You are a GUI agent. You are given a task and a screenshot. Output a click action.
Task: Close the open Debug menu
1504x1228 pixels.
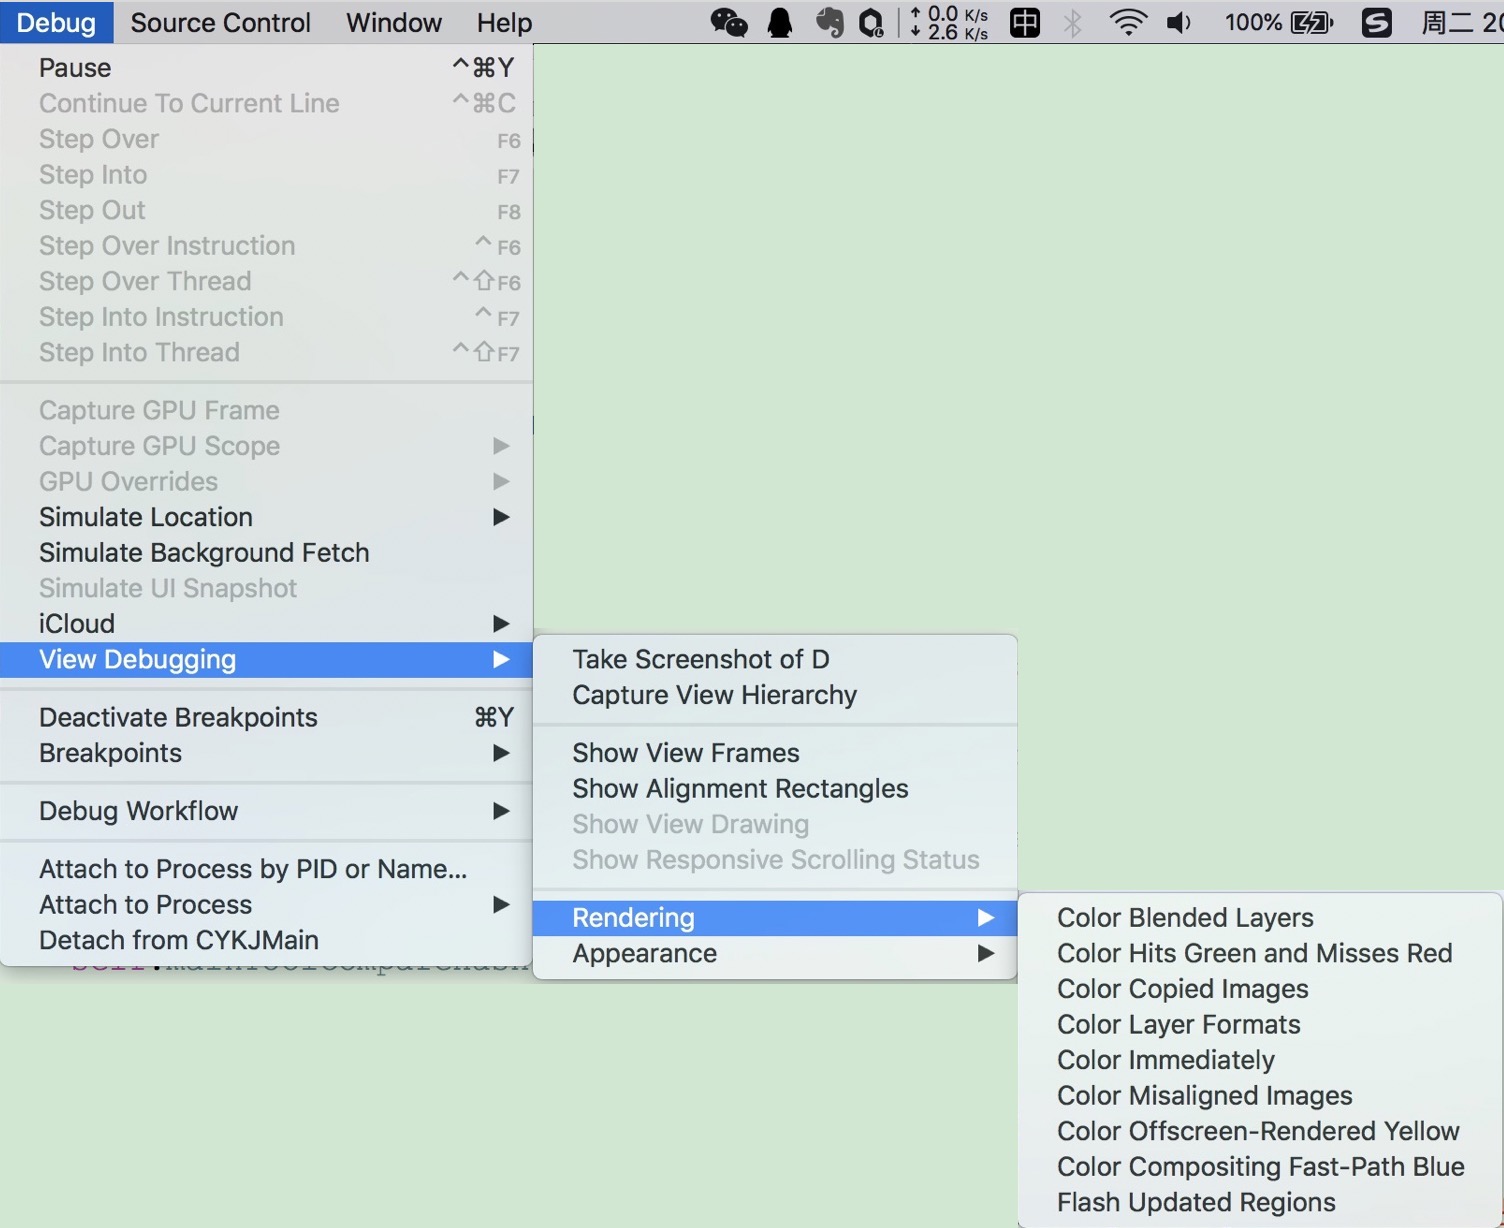57,22
